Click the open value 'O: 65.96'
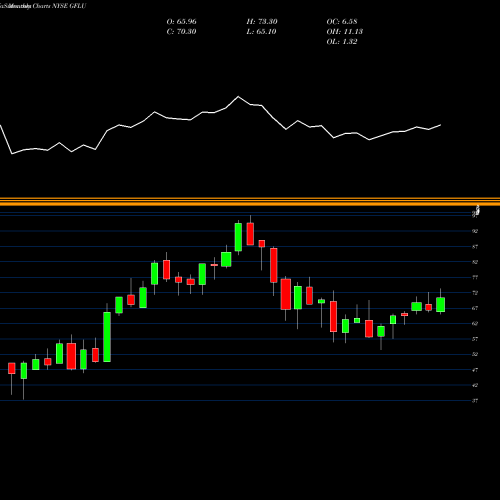 (x=181, y=22)
